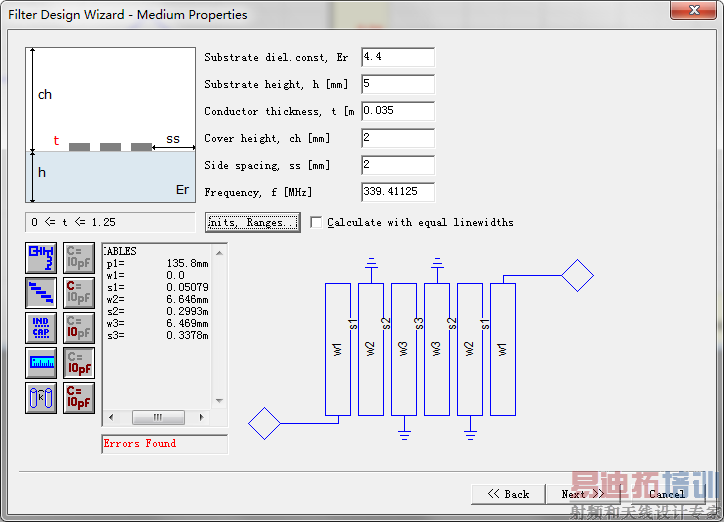The image size is (724, 522).
Task: Click the fourth C=10pF icon with red 10pF
Action: tap(79, 363)
